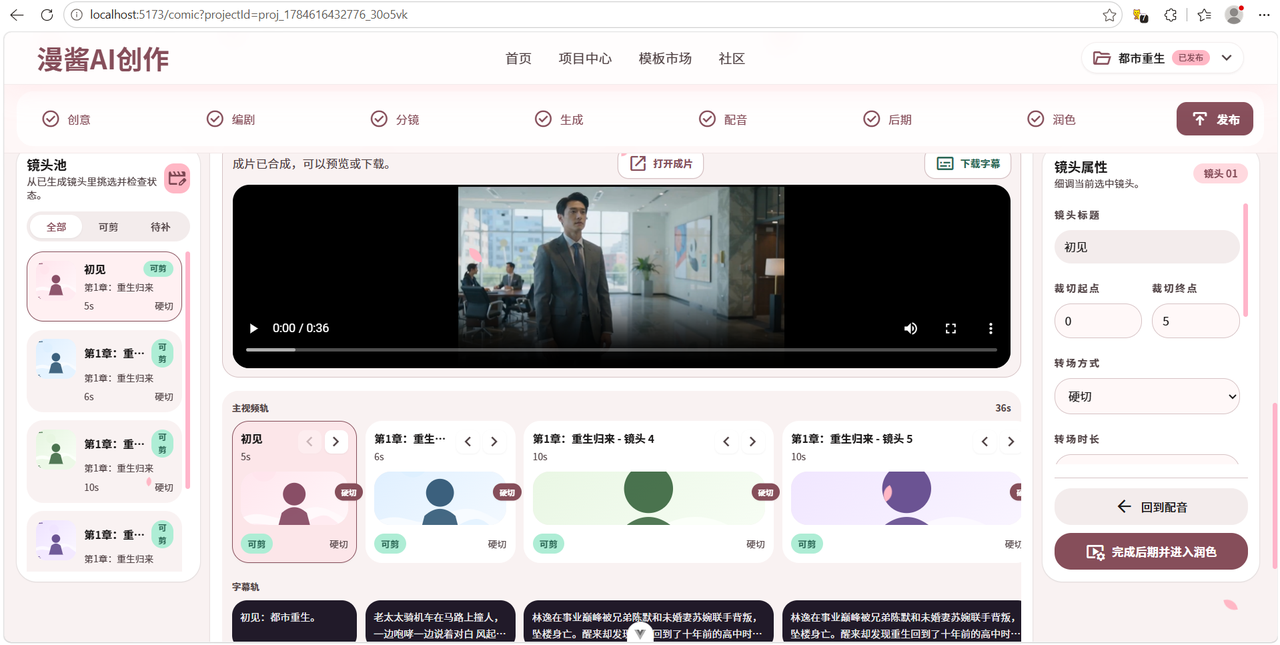Click the clapperboard icon in 镜头池
This screenshot has width=1280, height=645.
pos(177,178)
